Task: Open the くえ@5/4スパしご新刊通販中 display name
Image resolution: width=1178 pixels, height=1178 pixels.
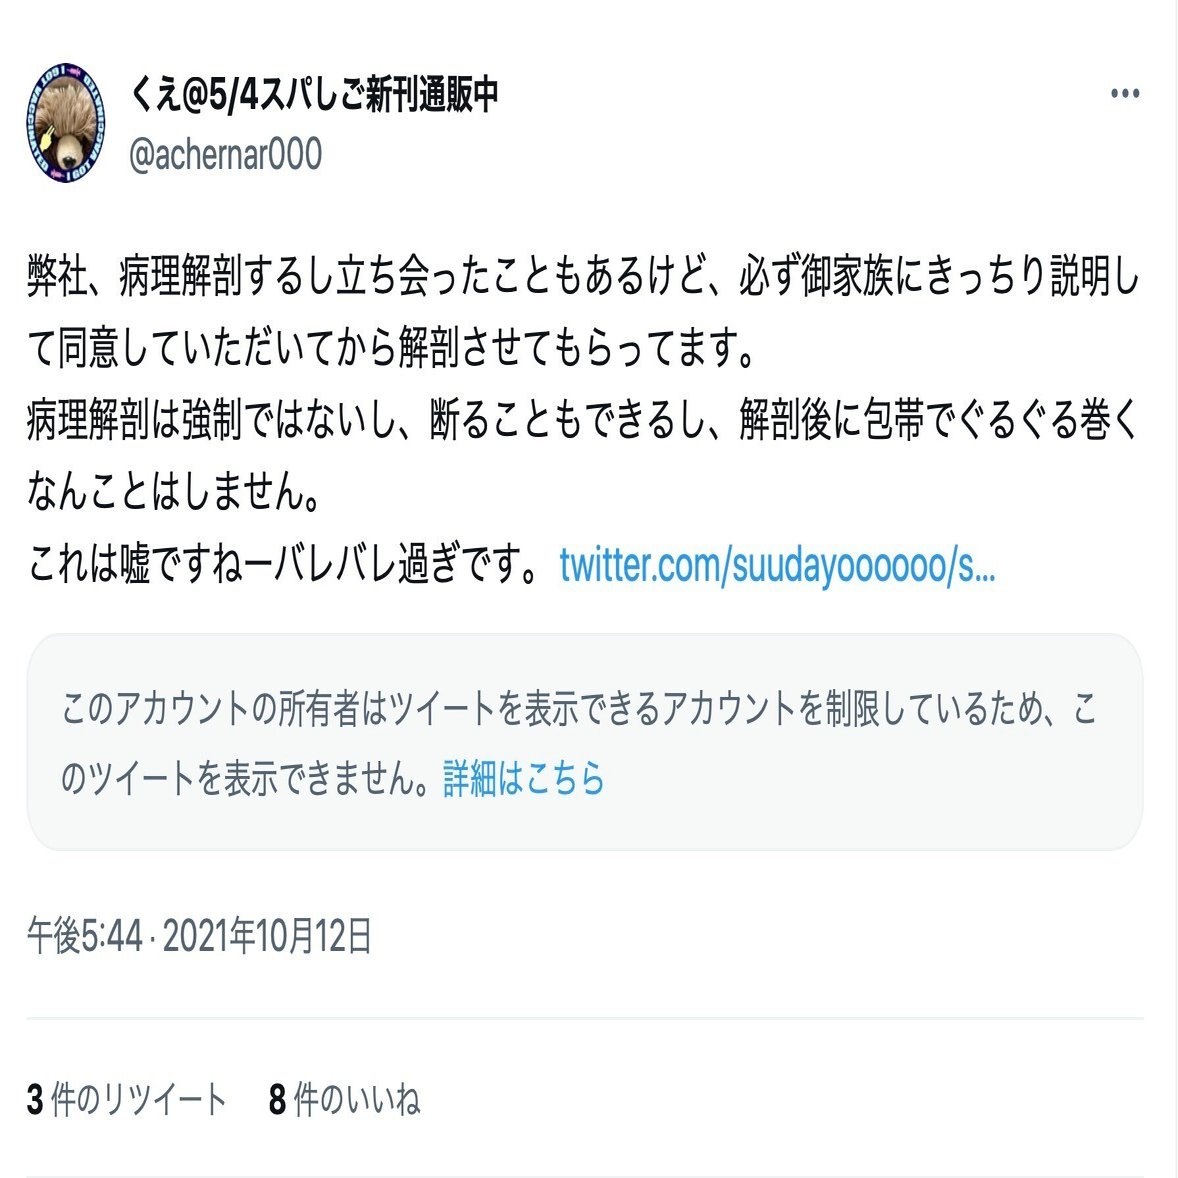Action: coord(314,95)
